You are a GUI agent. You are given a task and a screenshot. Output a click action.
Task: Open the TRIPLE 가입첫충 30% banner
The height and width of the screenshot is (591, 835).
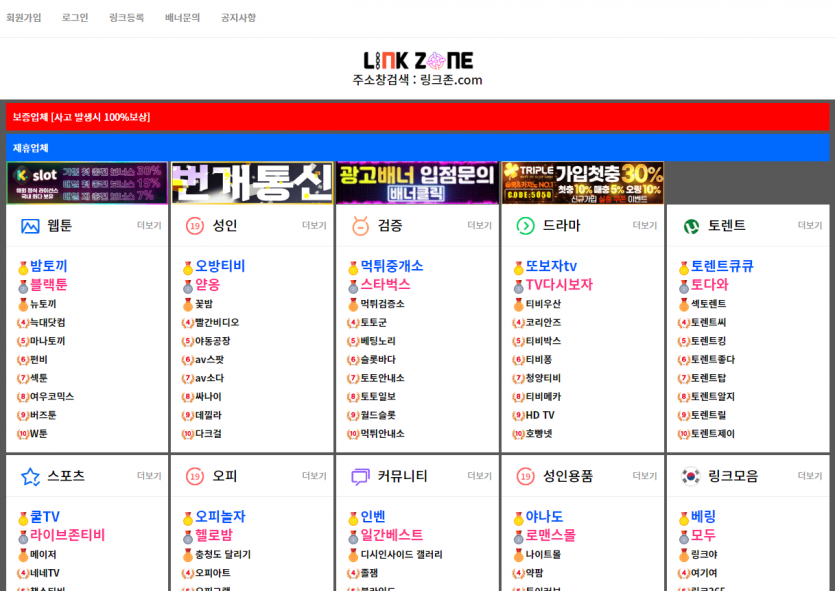pyautogui.click(x=583, y=183)
